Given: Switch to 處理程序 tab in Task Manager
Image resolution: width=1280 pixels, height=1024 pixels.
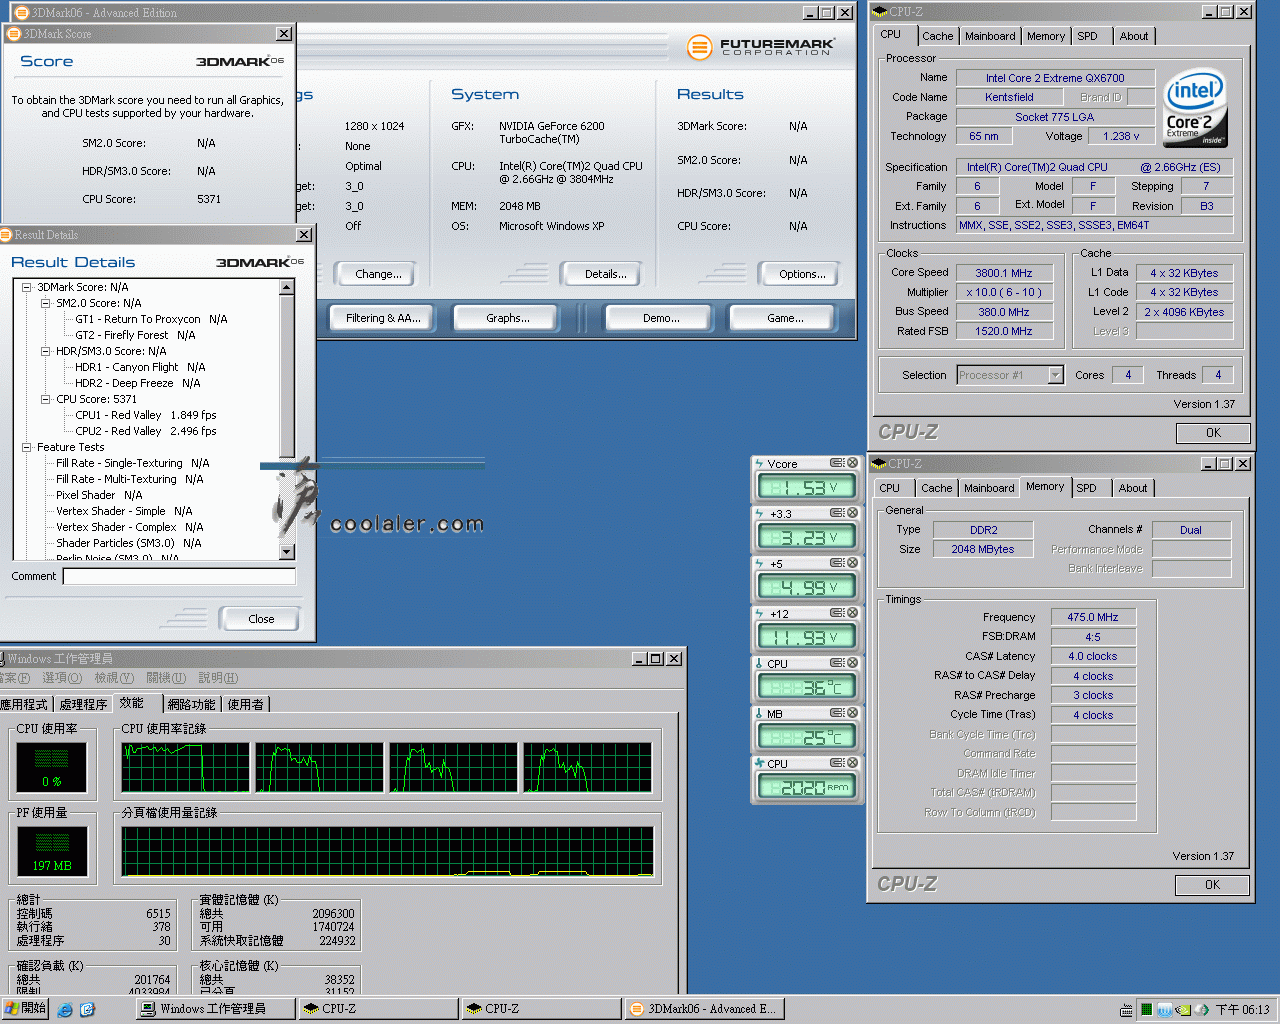Looking at the screenshot, I should point(83,704).
